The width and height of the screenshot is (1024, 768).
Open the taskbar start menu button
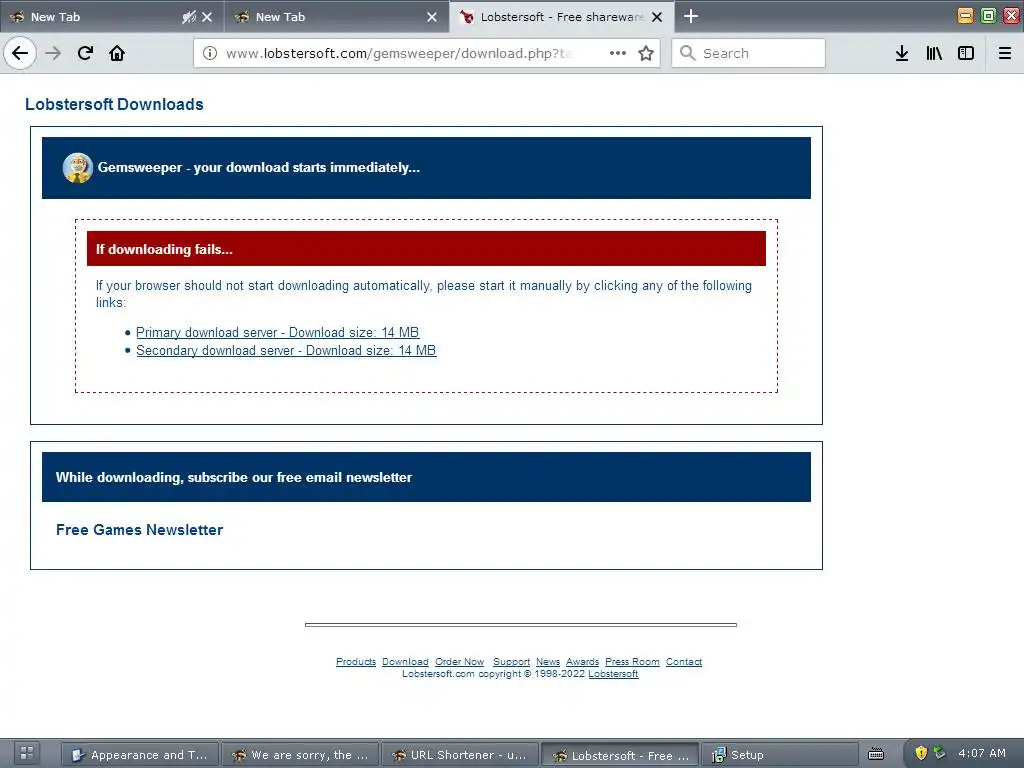coord(27,754)
